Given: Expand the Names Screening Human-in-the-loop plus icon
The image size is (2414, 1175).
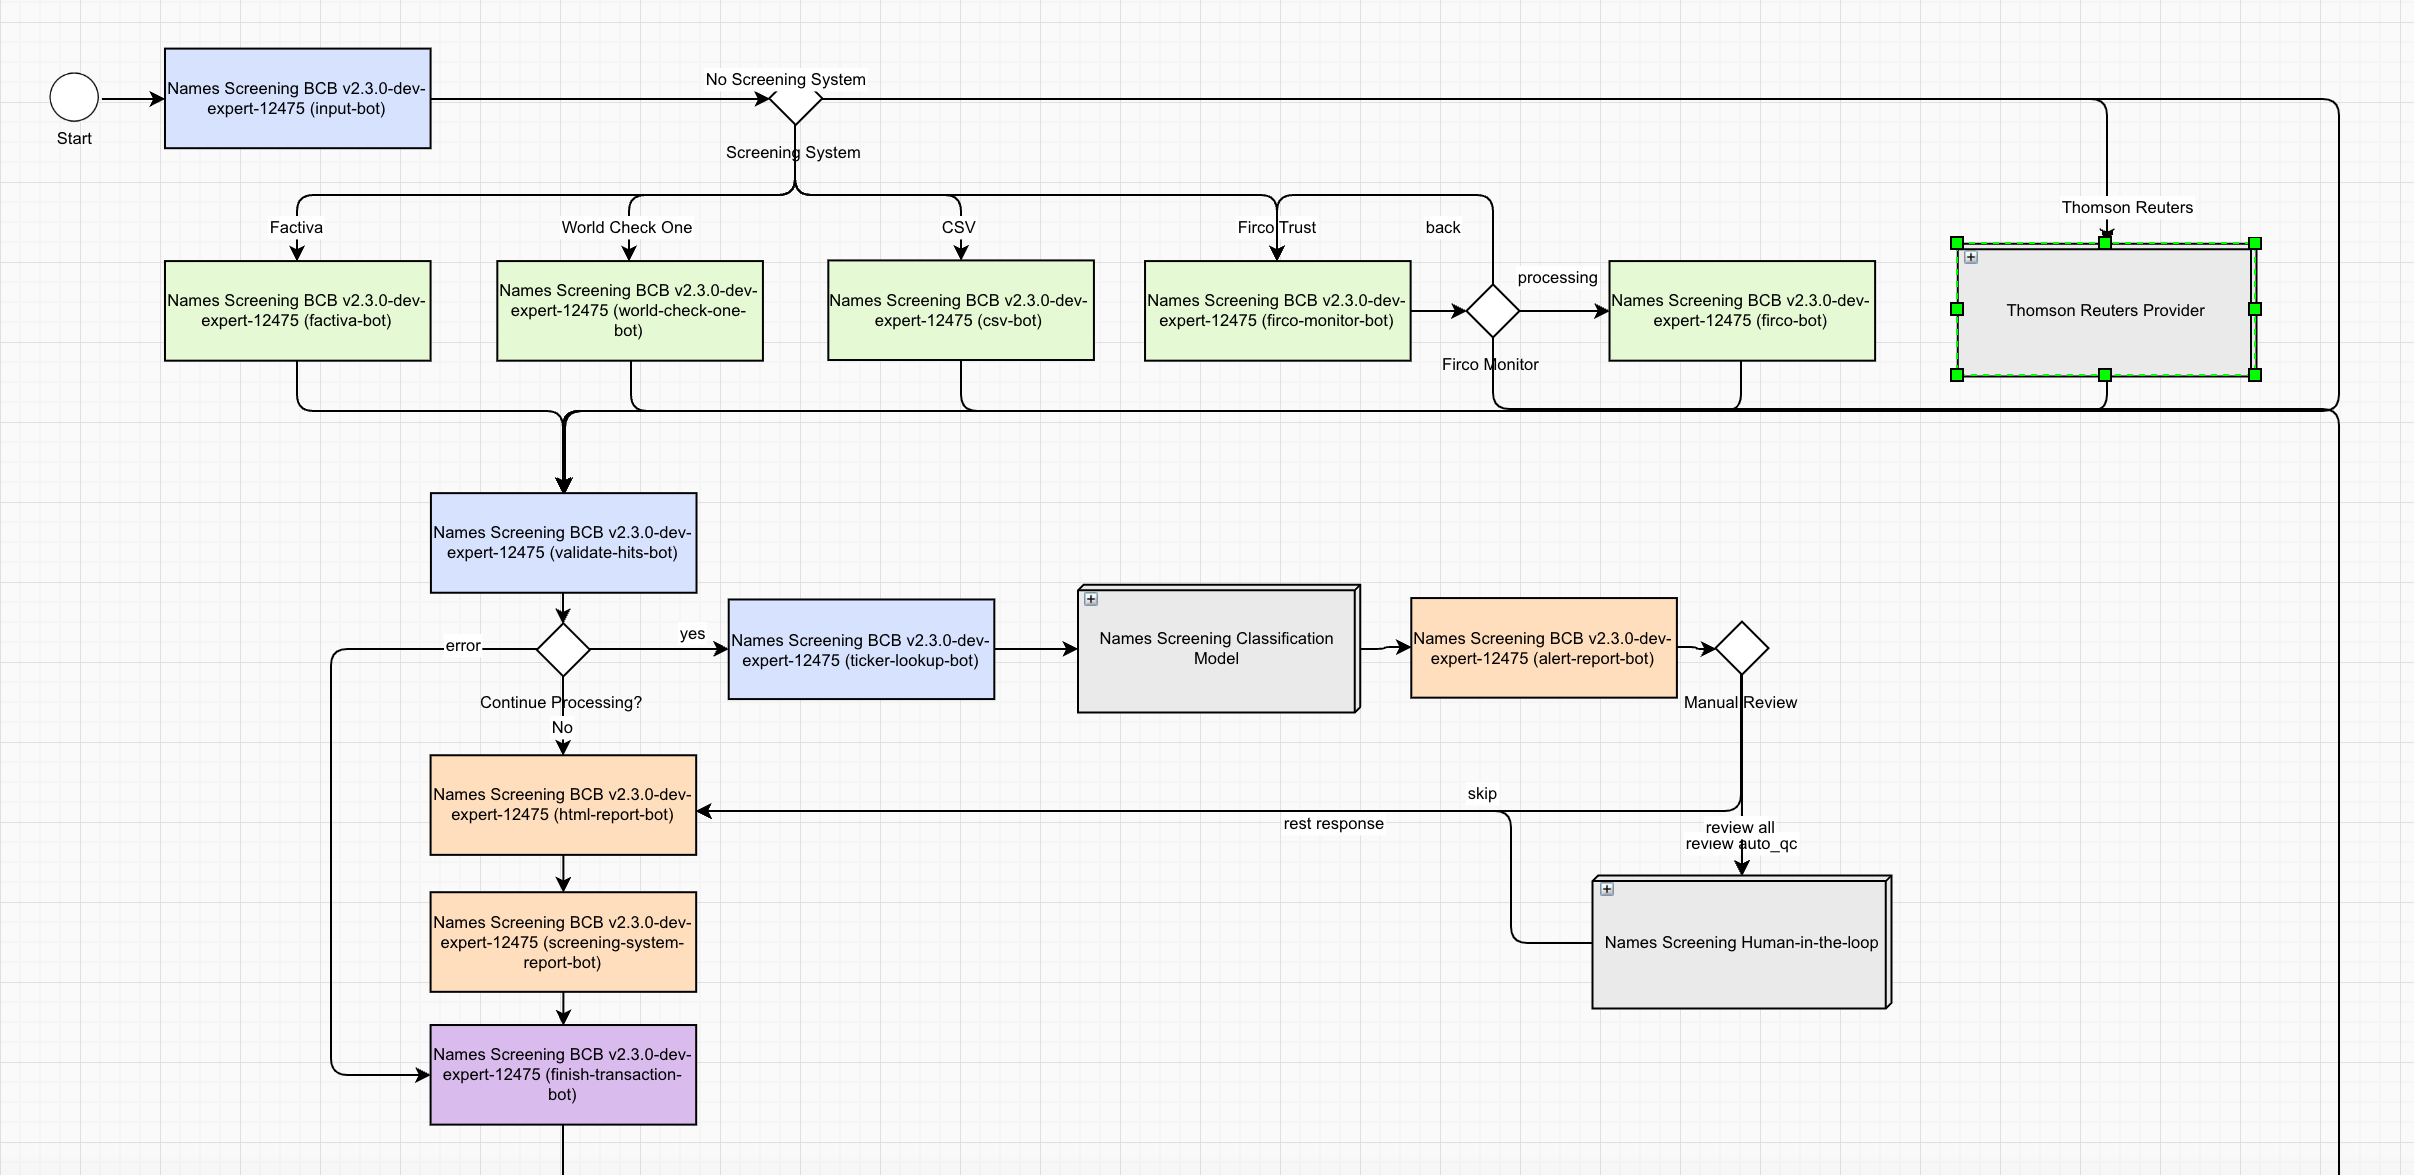Looking at the screenshot, I should 1607,889.
